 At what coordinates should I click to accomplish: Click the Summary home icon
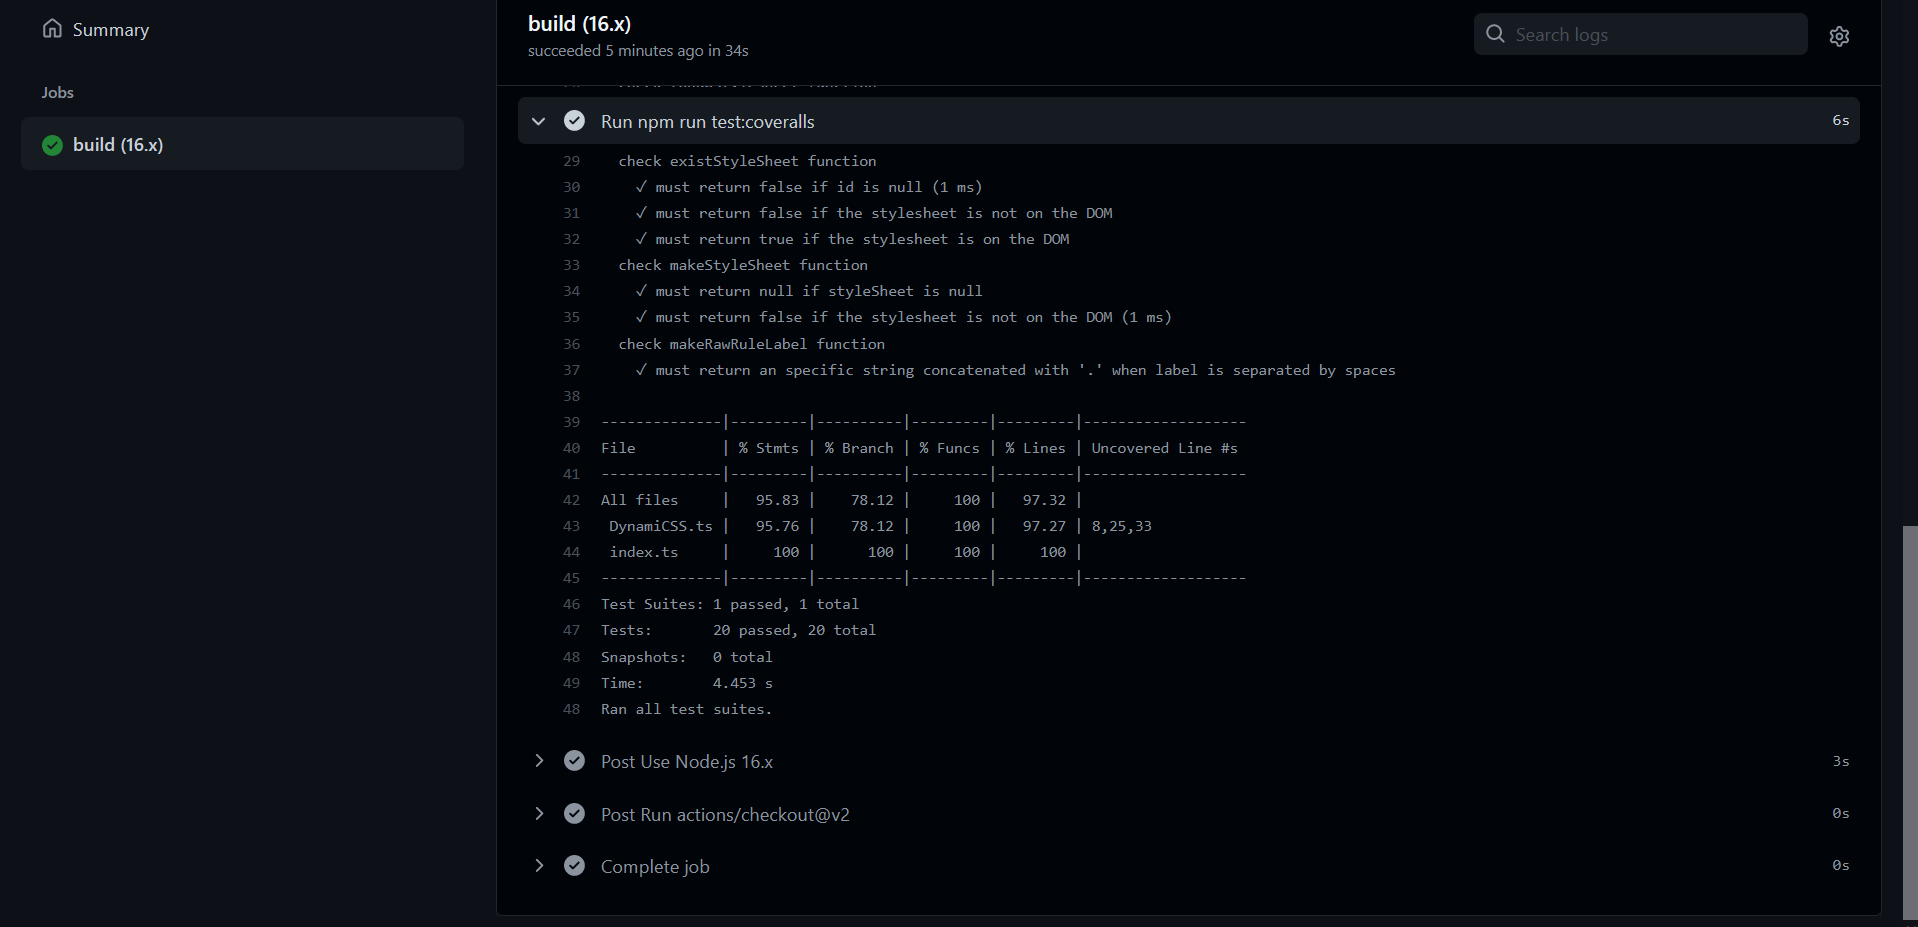pyautogui.click(x=52, y=29)
